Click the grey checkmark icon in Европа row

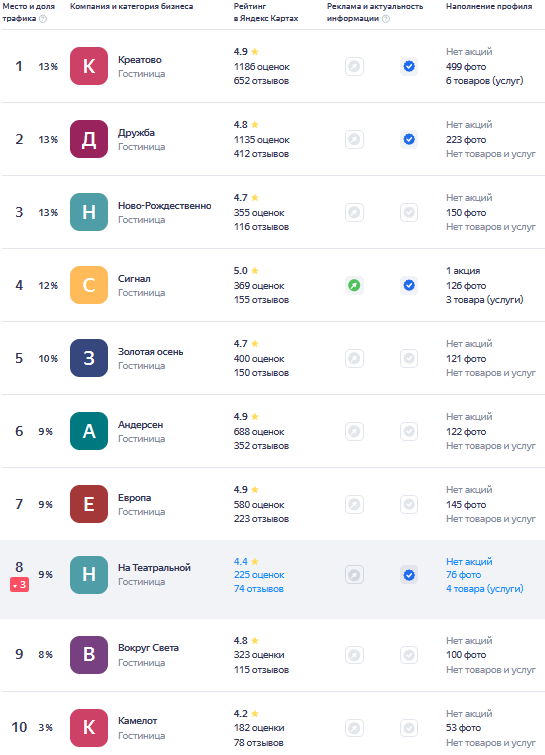(x=409, y=505)
